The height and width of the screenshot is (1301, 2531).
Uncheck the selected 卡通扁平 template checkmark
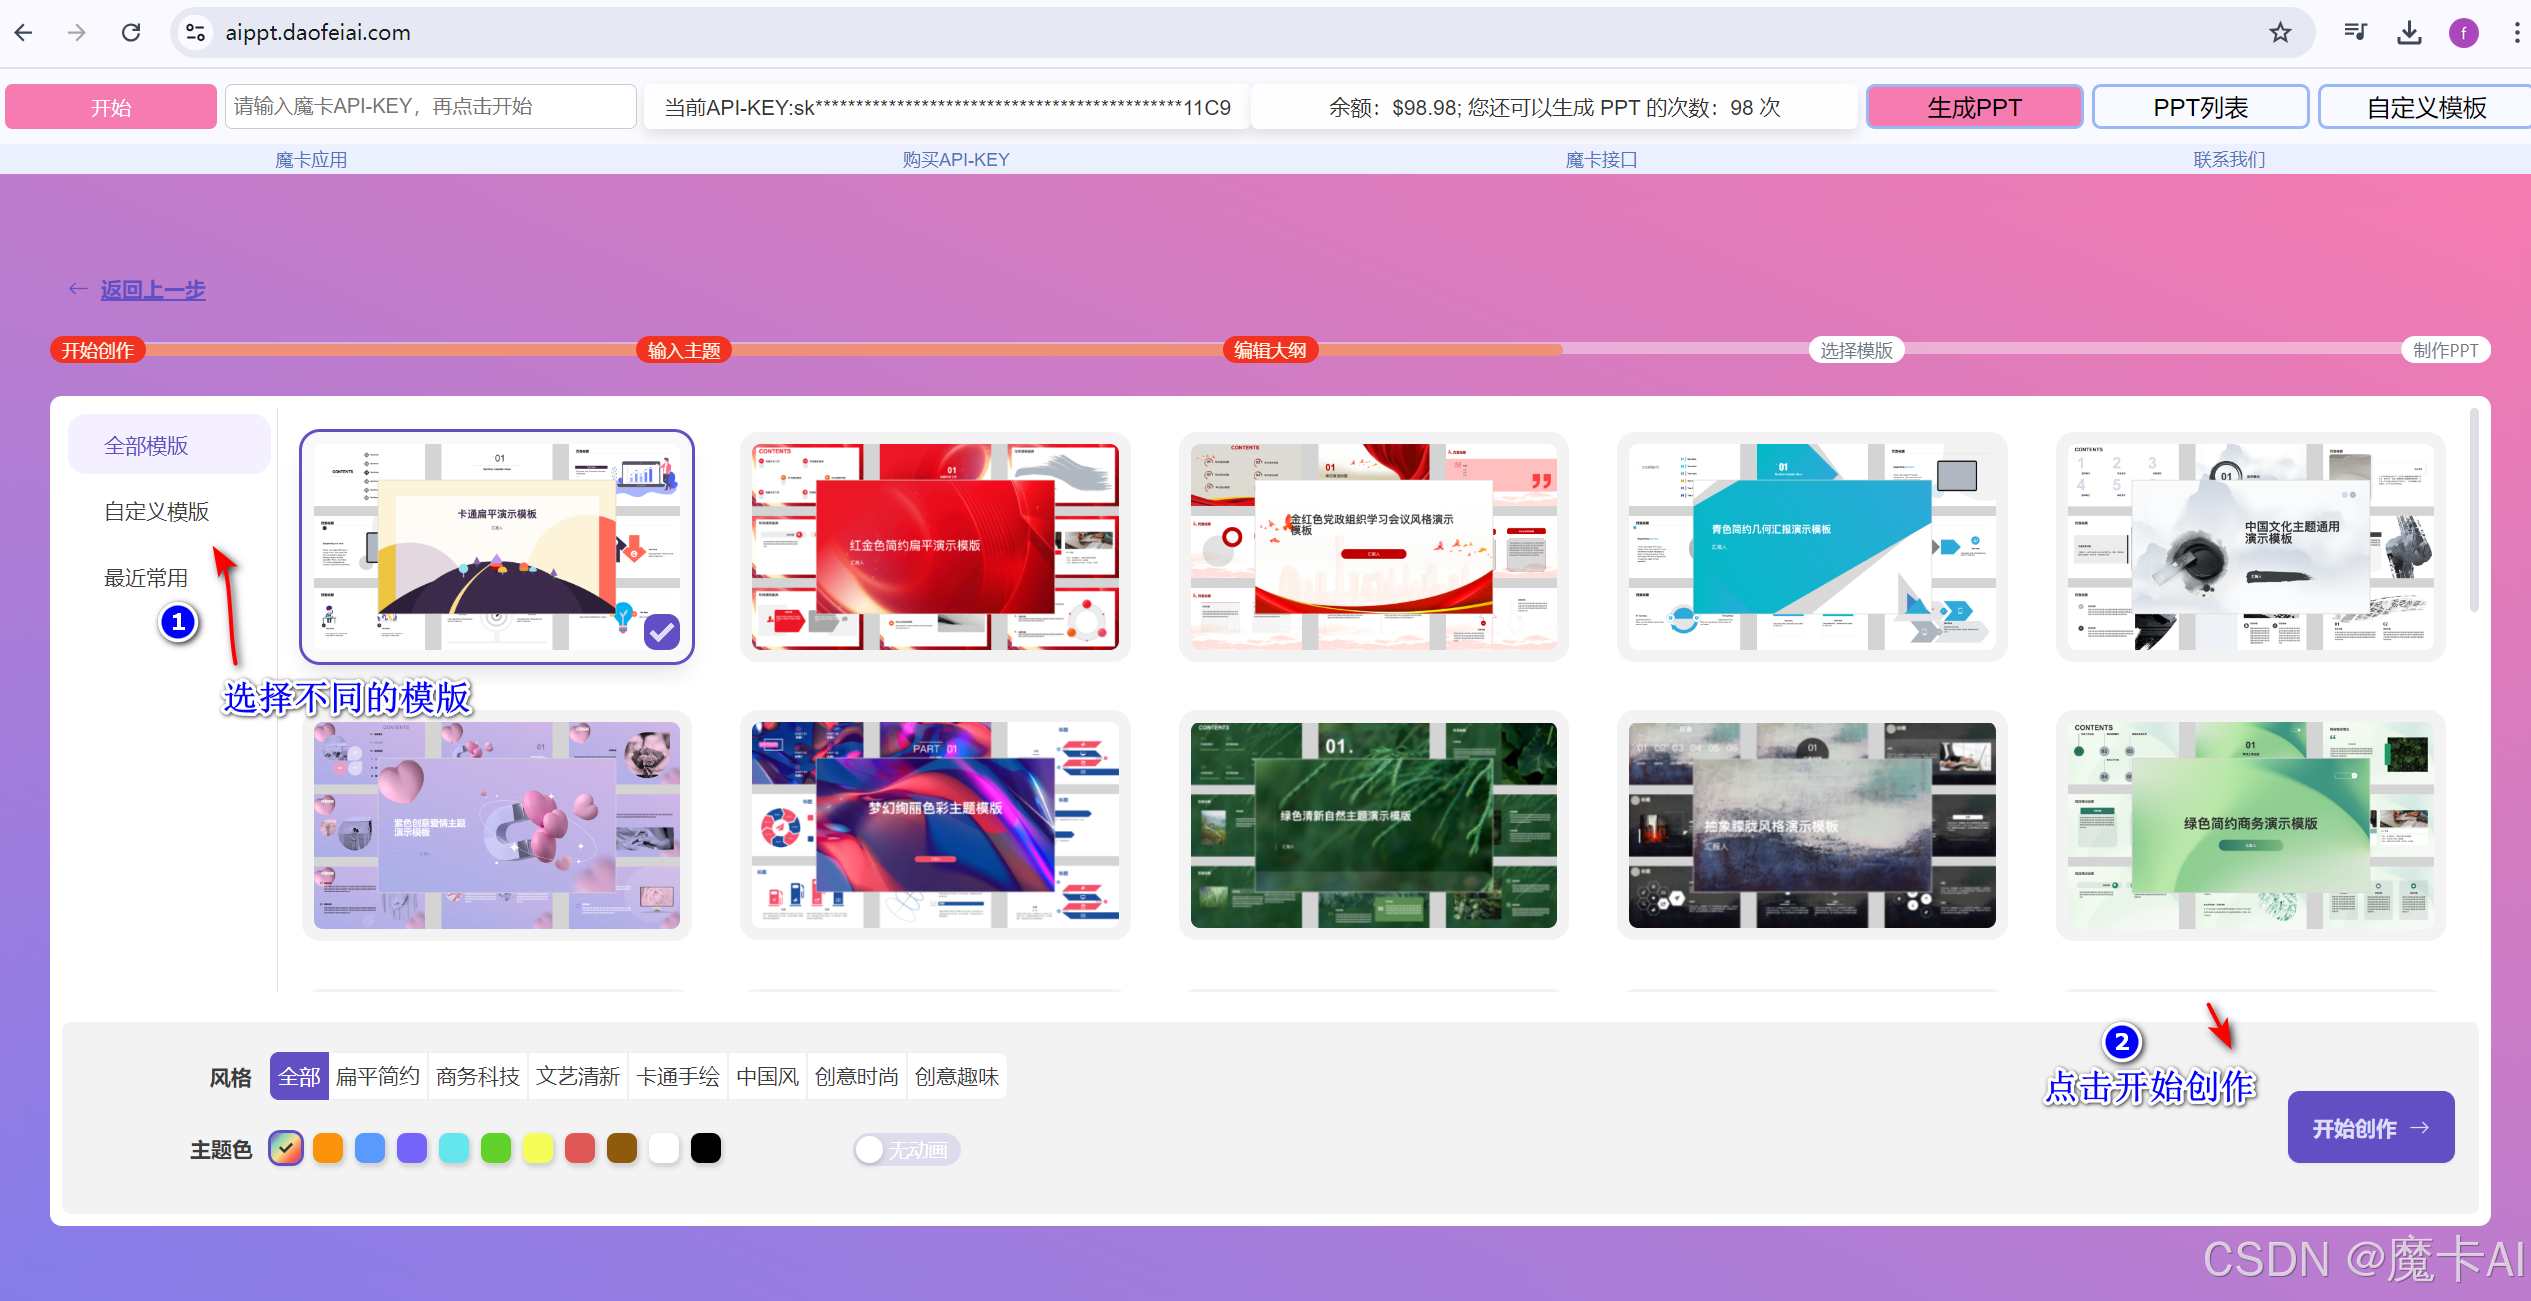[x=662, y=631]
